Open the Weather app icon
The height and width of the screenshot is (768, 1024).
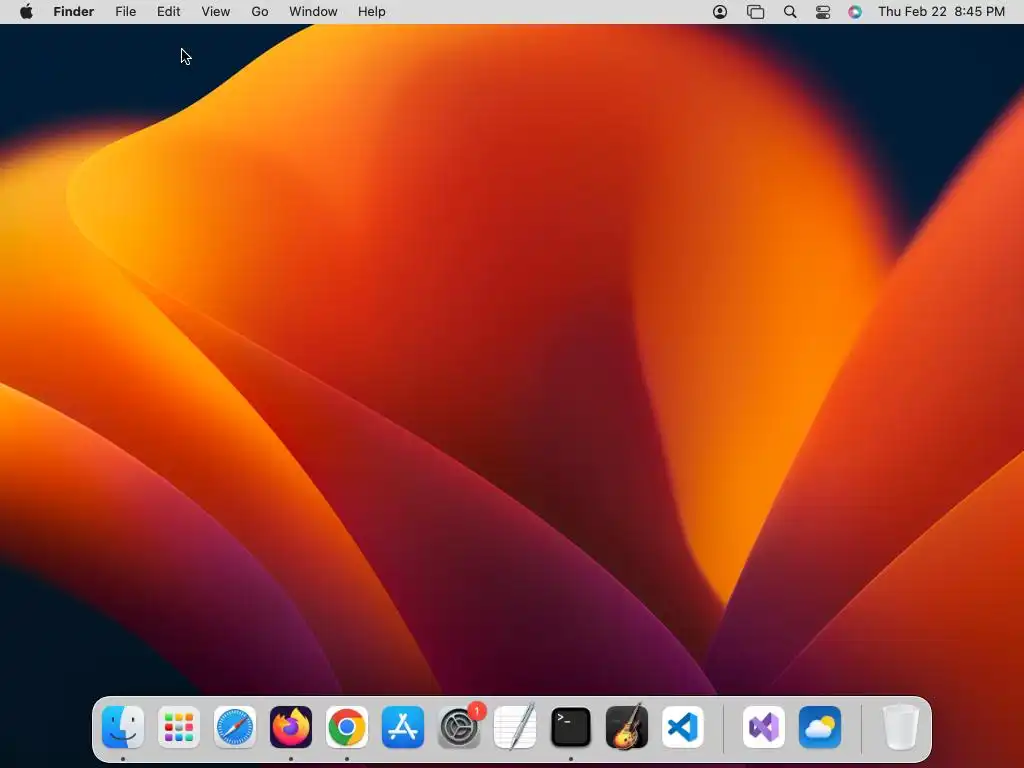(x=820, y=727)
